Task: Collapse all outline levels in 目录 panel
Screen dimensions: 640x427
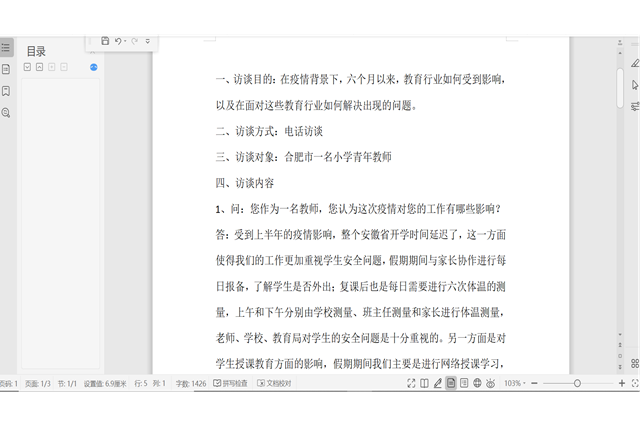Action: [x=39, y=67]
